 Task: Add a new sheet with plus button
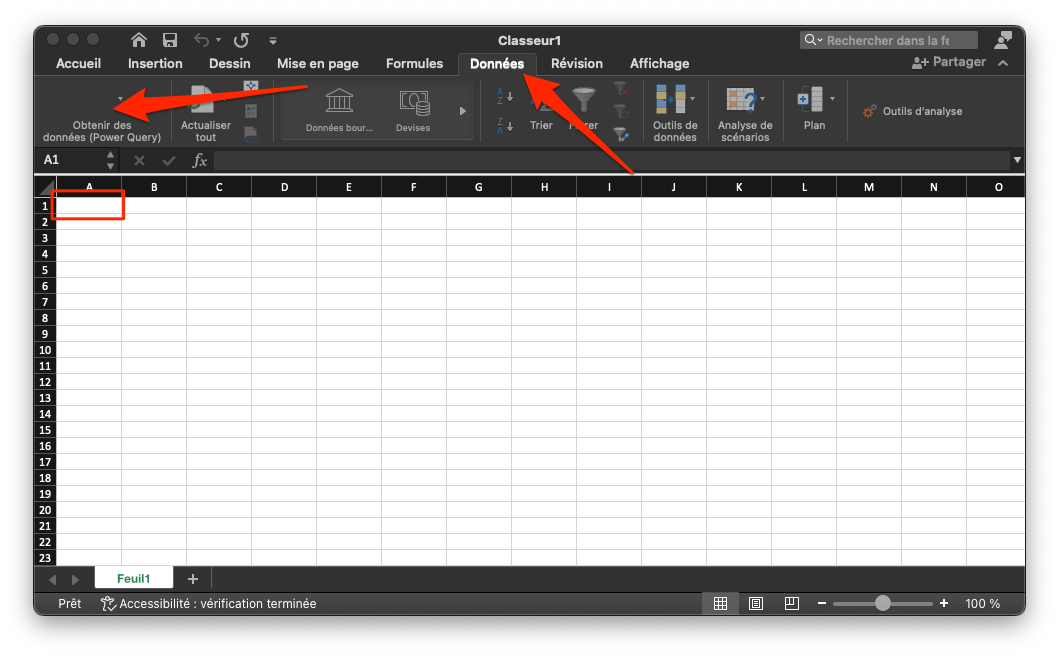pos(192,579)
